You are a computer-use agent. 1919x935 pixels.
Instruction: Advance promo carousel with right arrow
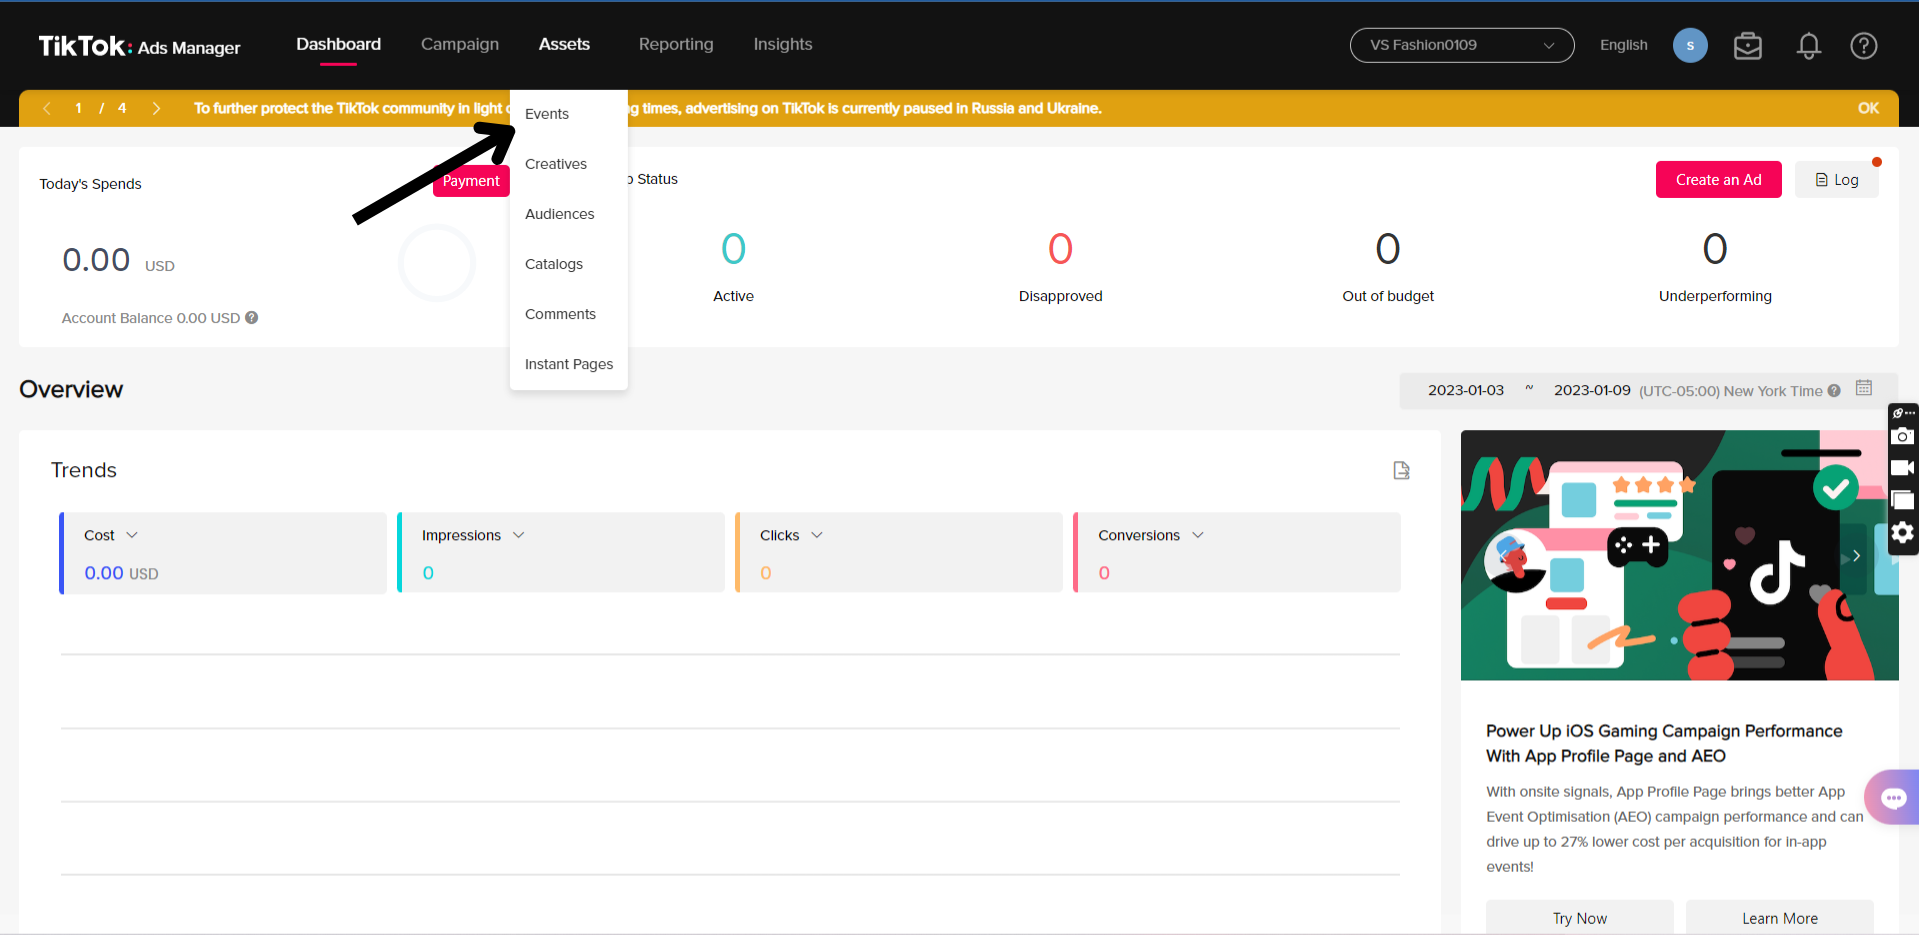coord(1856,556)
